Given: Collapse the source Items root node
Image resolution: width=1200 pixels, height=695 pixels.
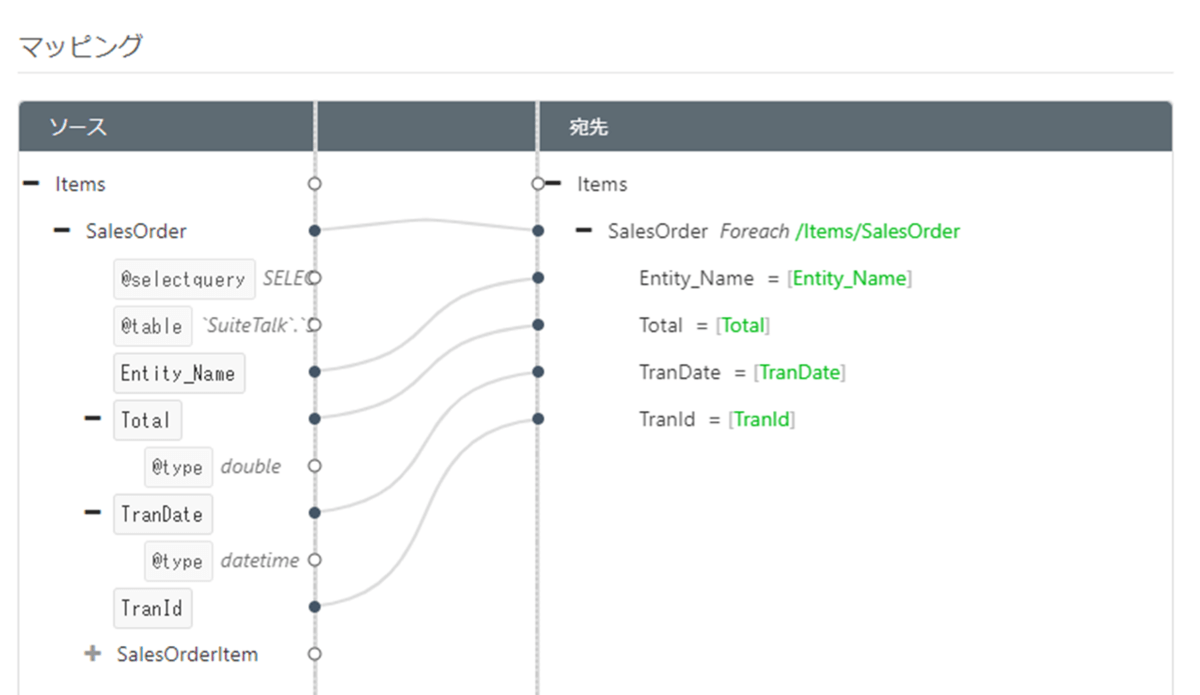Looking at the screenshot, I should click(31, 184).
